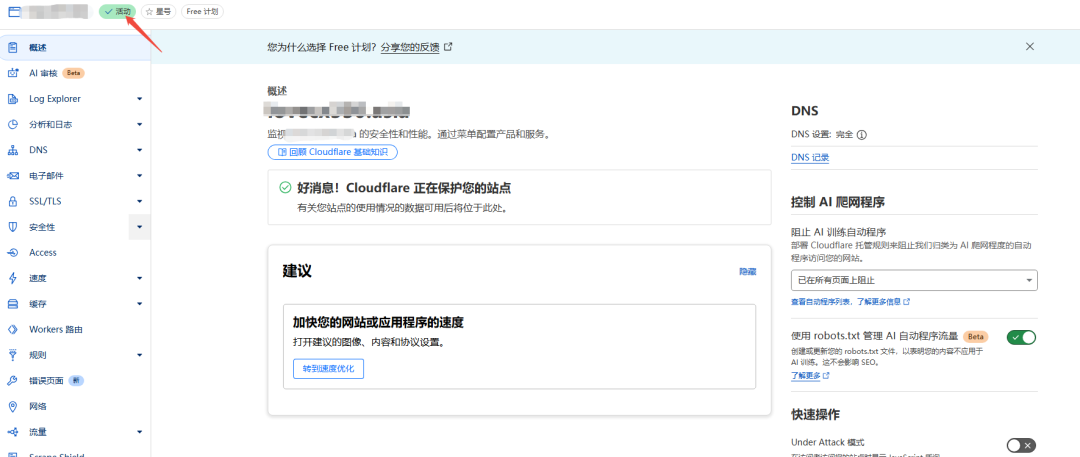Viewport: 1080px width, 457px height.
Task: Expand the 电子邮件 submenu arrow
Action: click(139, 176)
